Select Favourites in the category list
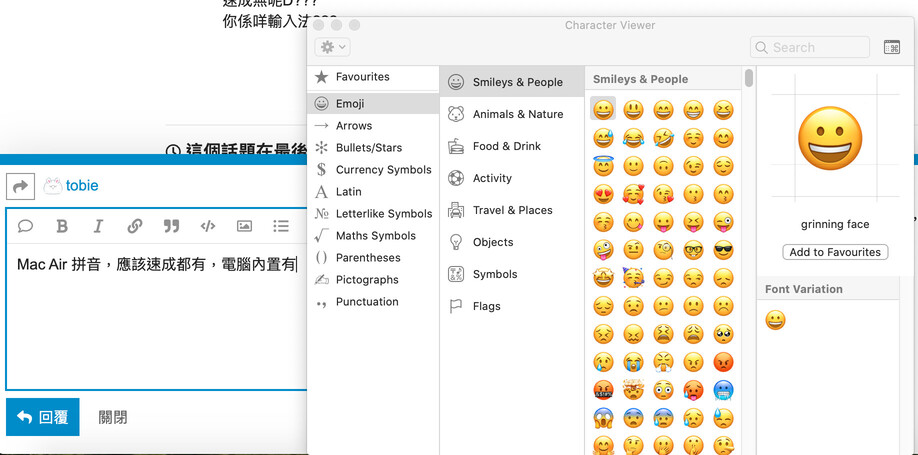 pos(373,77)
